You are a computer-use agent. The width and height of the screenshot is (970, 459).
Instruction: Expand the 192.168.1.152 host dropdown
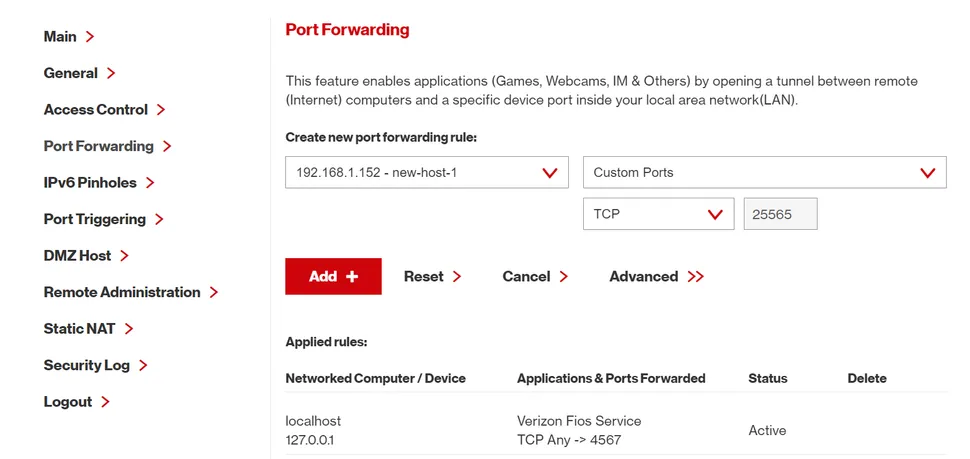click(426, 172)
